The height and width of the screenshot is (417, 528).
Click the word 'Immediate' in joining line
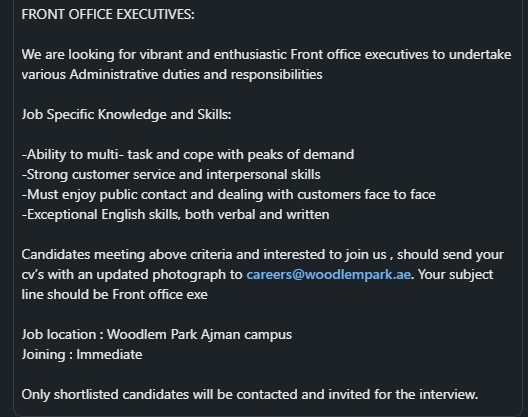[109, 355]
